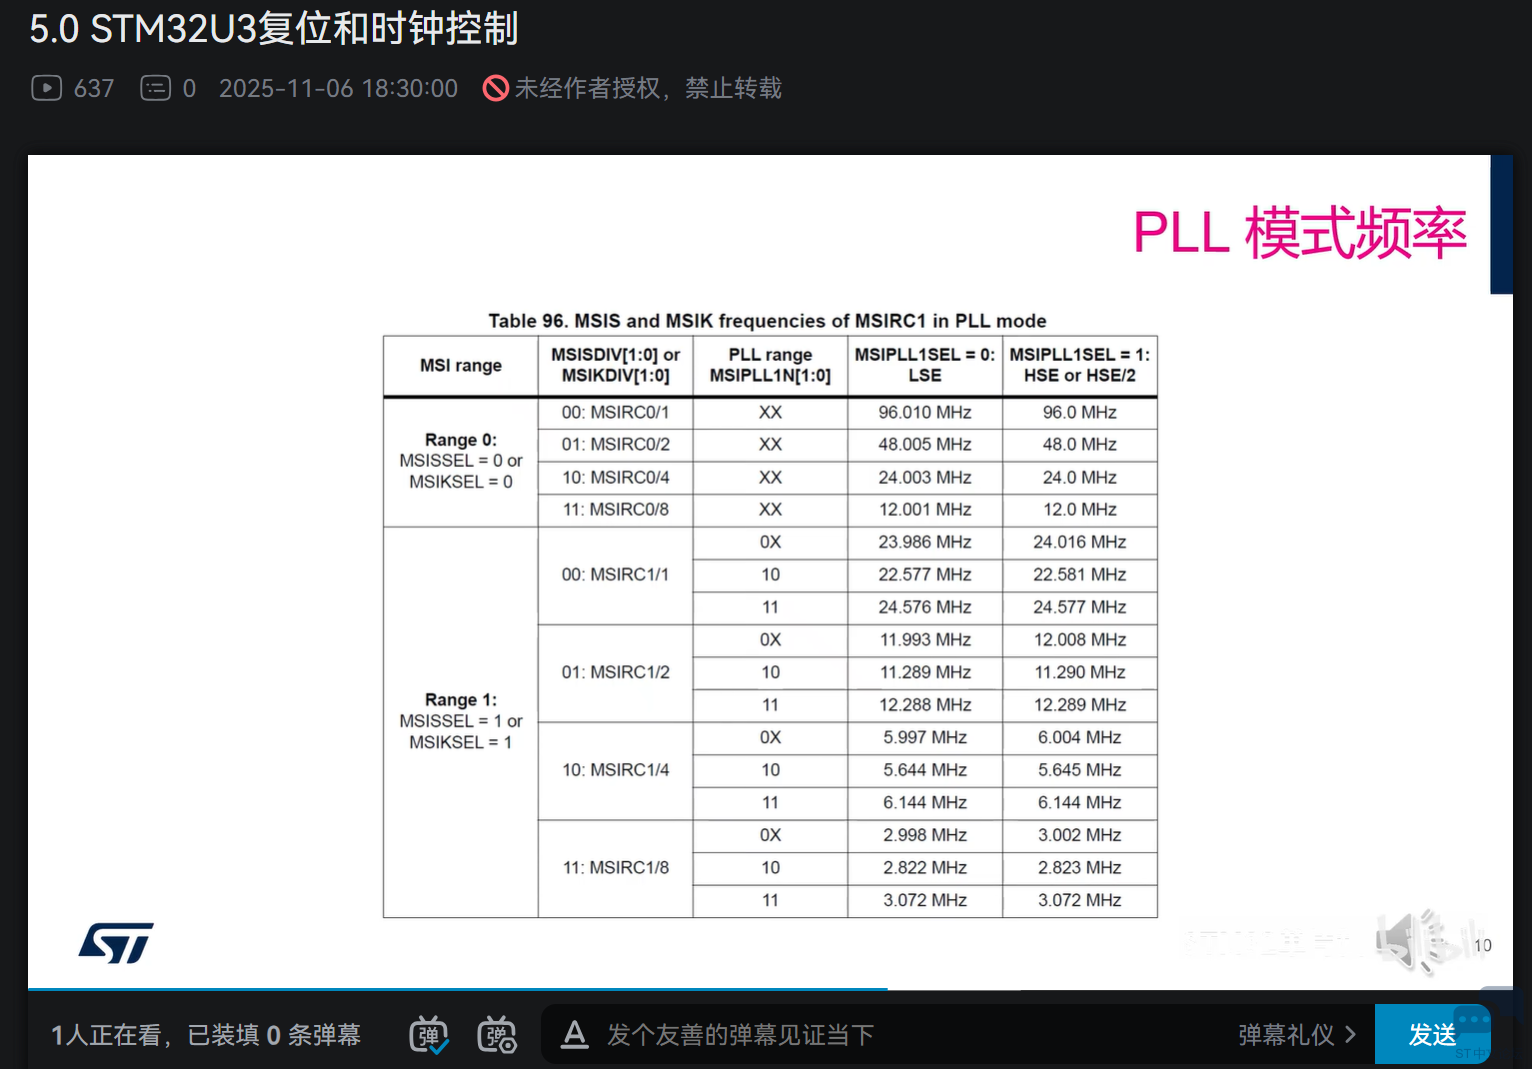Click the Range 0 row label cell
Screen dimensions: 1532x1069
tap(461, 461)
